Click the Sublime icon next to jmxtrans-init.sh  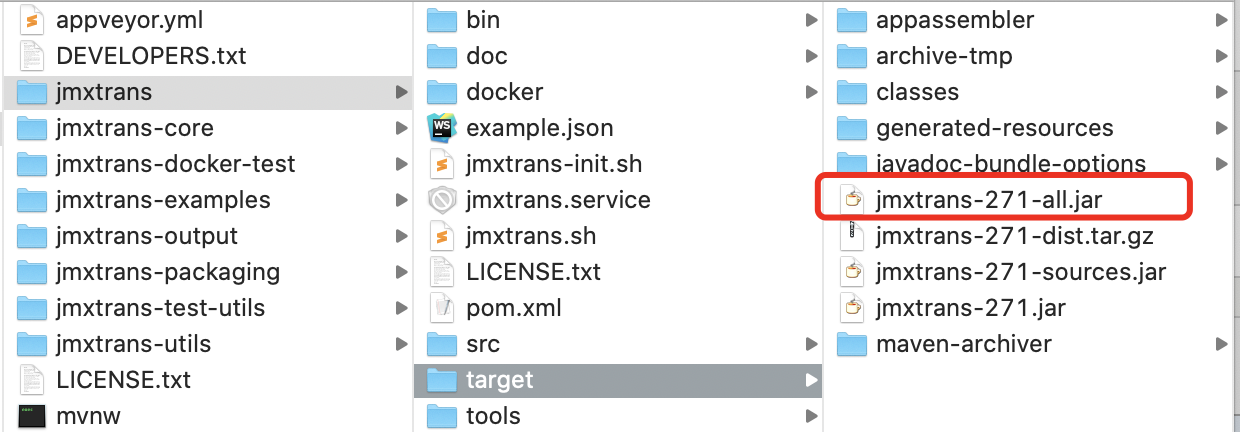[441, 164]
